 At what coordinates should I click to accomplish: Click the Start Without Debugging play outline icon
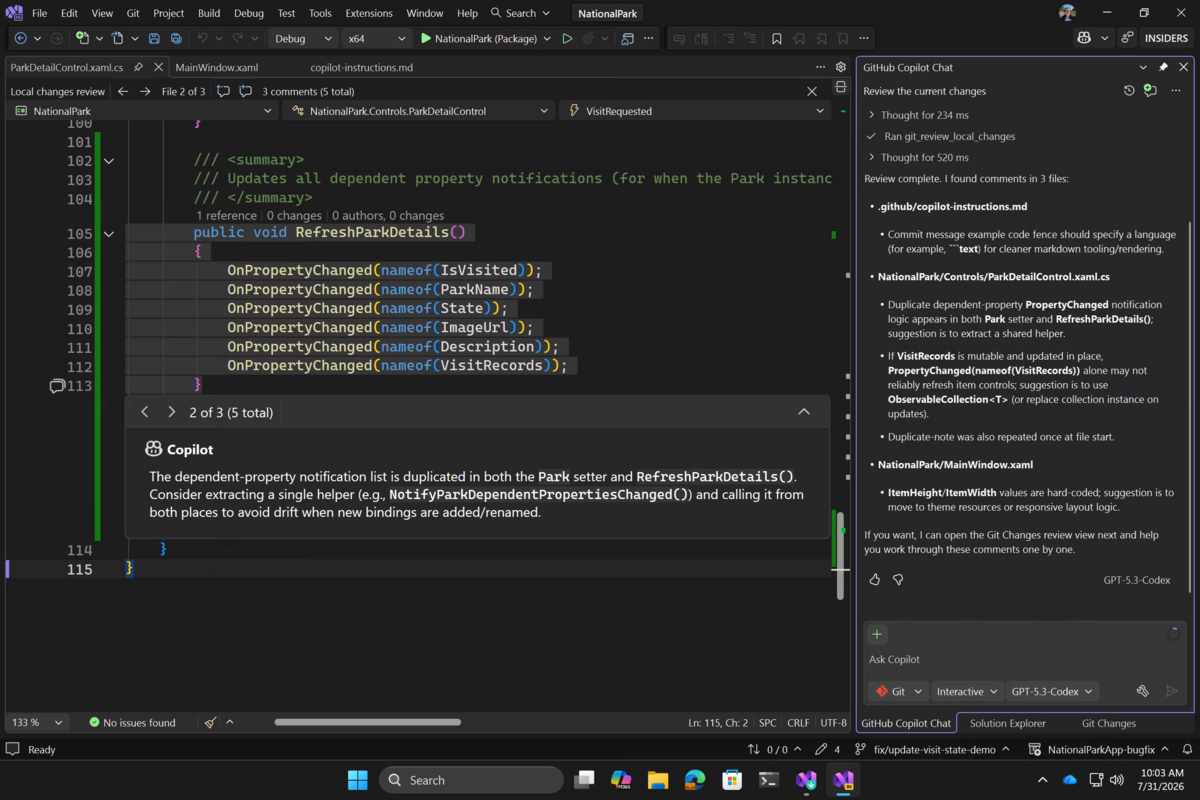567,38
